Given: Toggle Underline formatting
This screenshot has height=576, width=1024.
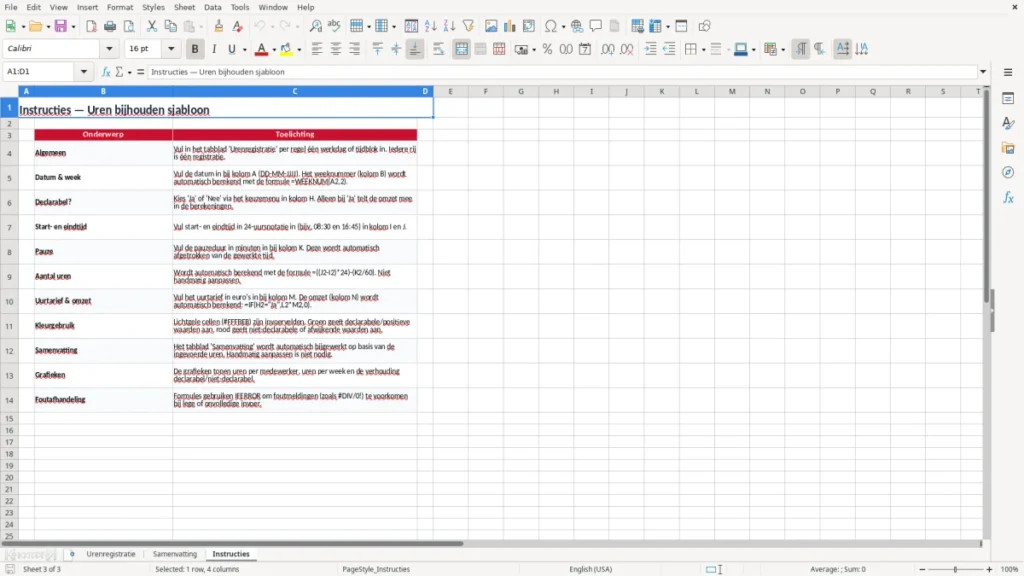Looking at the screenshot, I should pos(231,49).
